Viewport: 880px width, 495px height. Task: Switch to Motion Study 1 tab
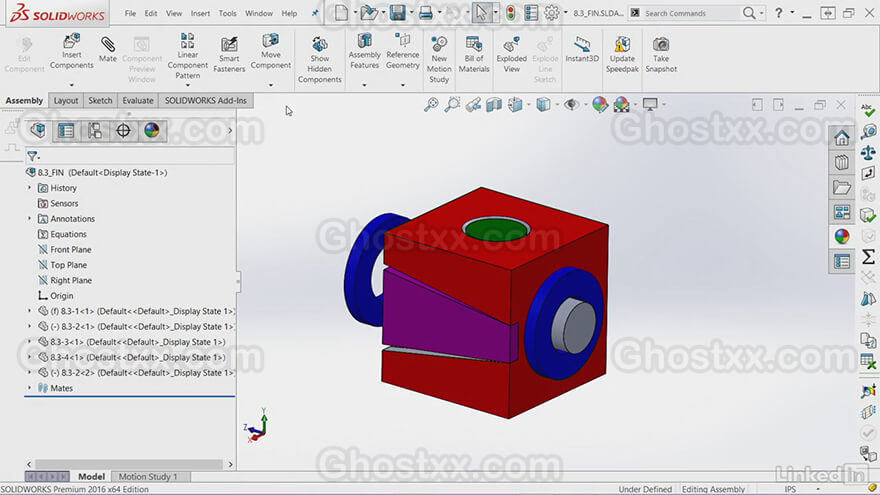[148, 476]
